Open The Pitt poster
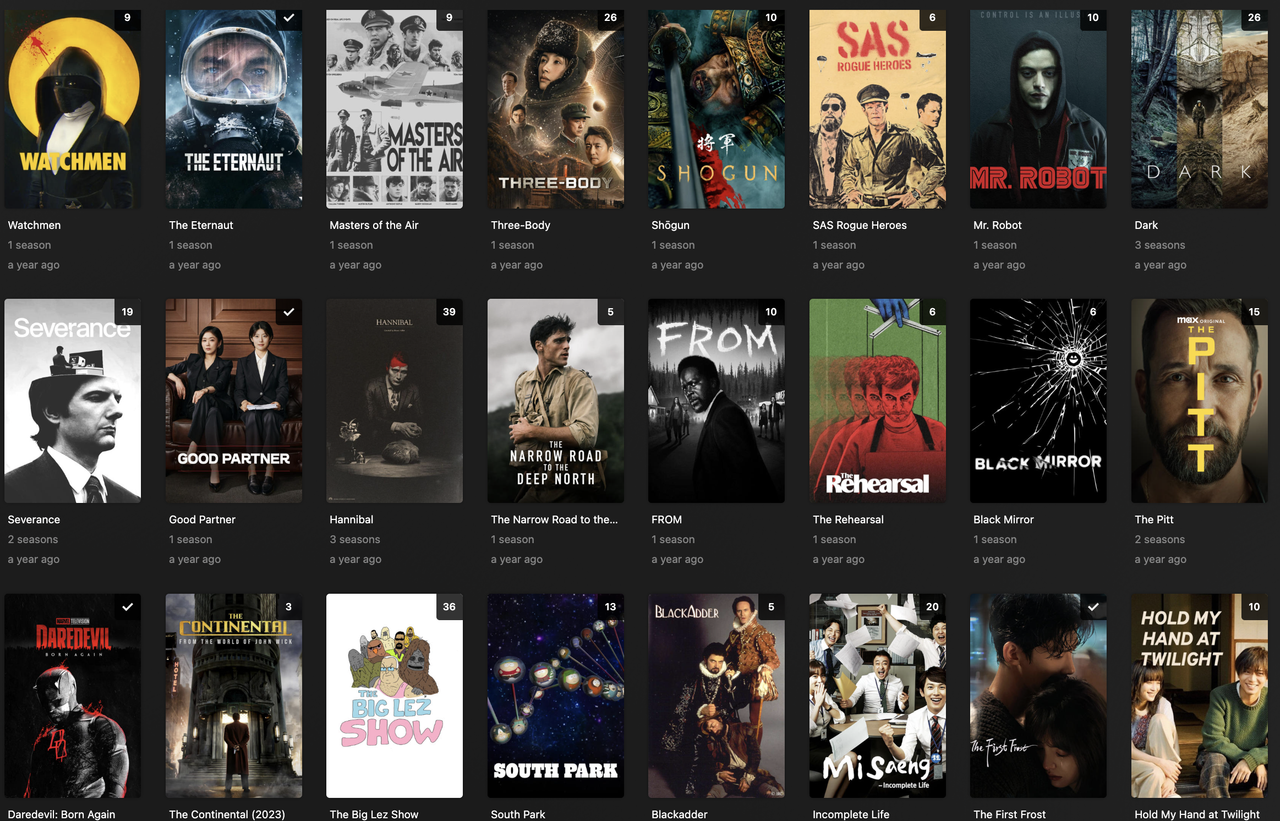The width and height of the screenshot is (1280, 821). point(1200,401)
